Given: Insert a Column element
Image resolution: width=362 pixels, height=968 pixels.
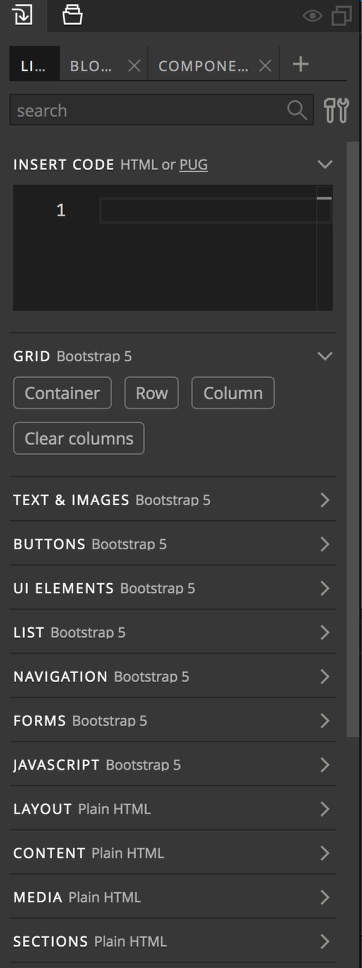Looking at the screenshot, I should click(233, 393).
